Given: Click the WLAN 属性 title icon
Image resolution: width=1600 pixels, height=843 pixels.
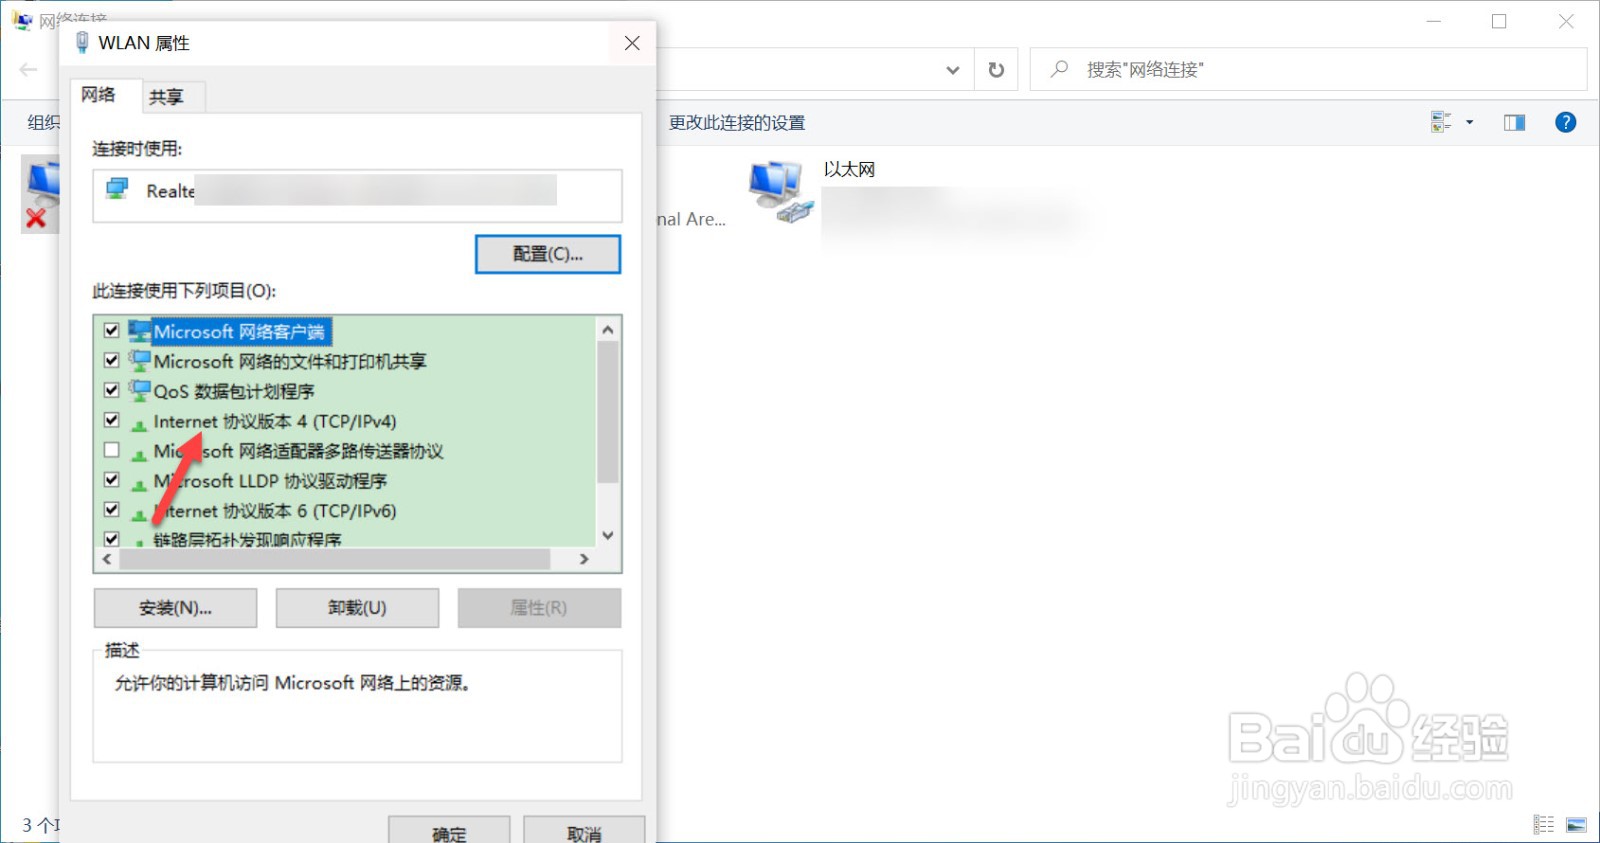Looking at the screenshot, I should (x=83, y=43).
